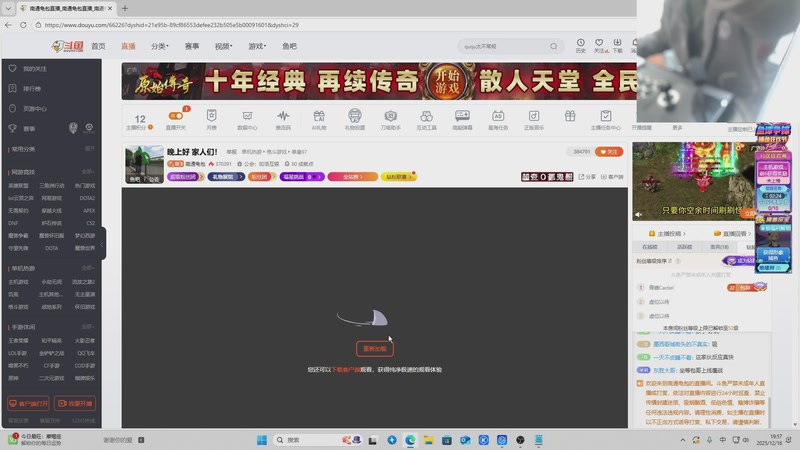This screenshot has height=450, width=800.
Task: Click the search magnifier icon
Action: coord(554,46)
